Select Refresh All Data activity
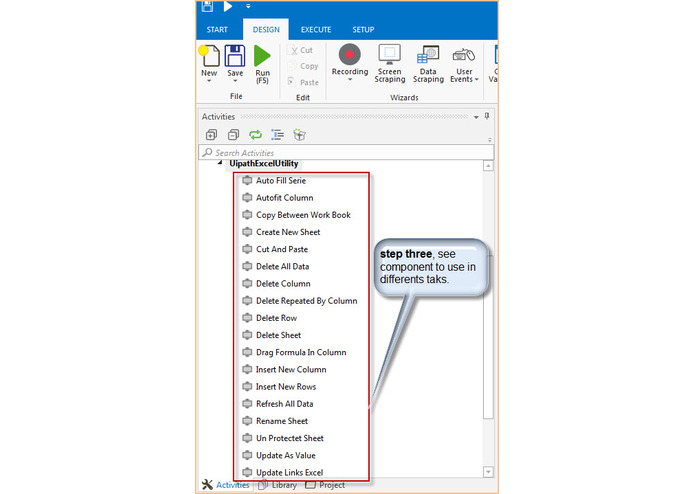695x494 pixels. 278,404
